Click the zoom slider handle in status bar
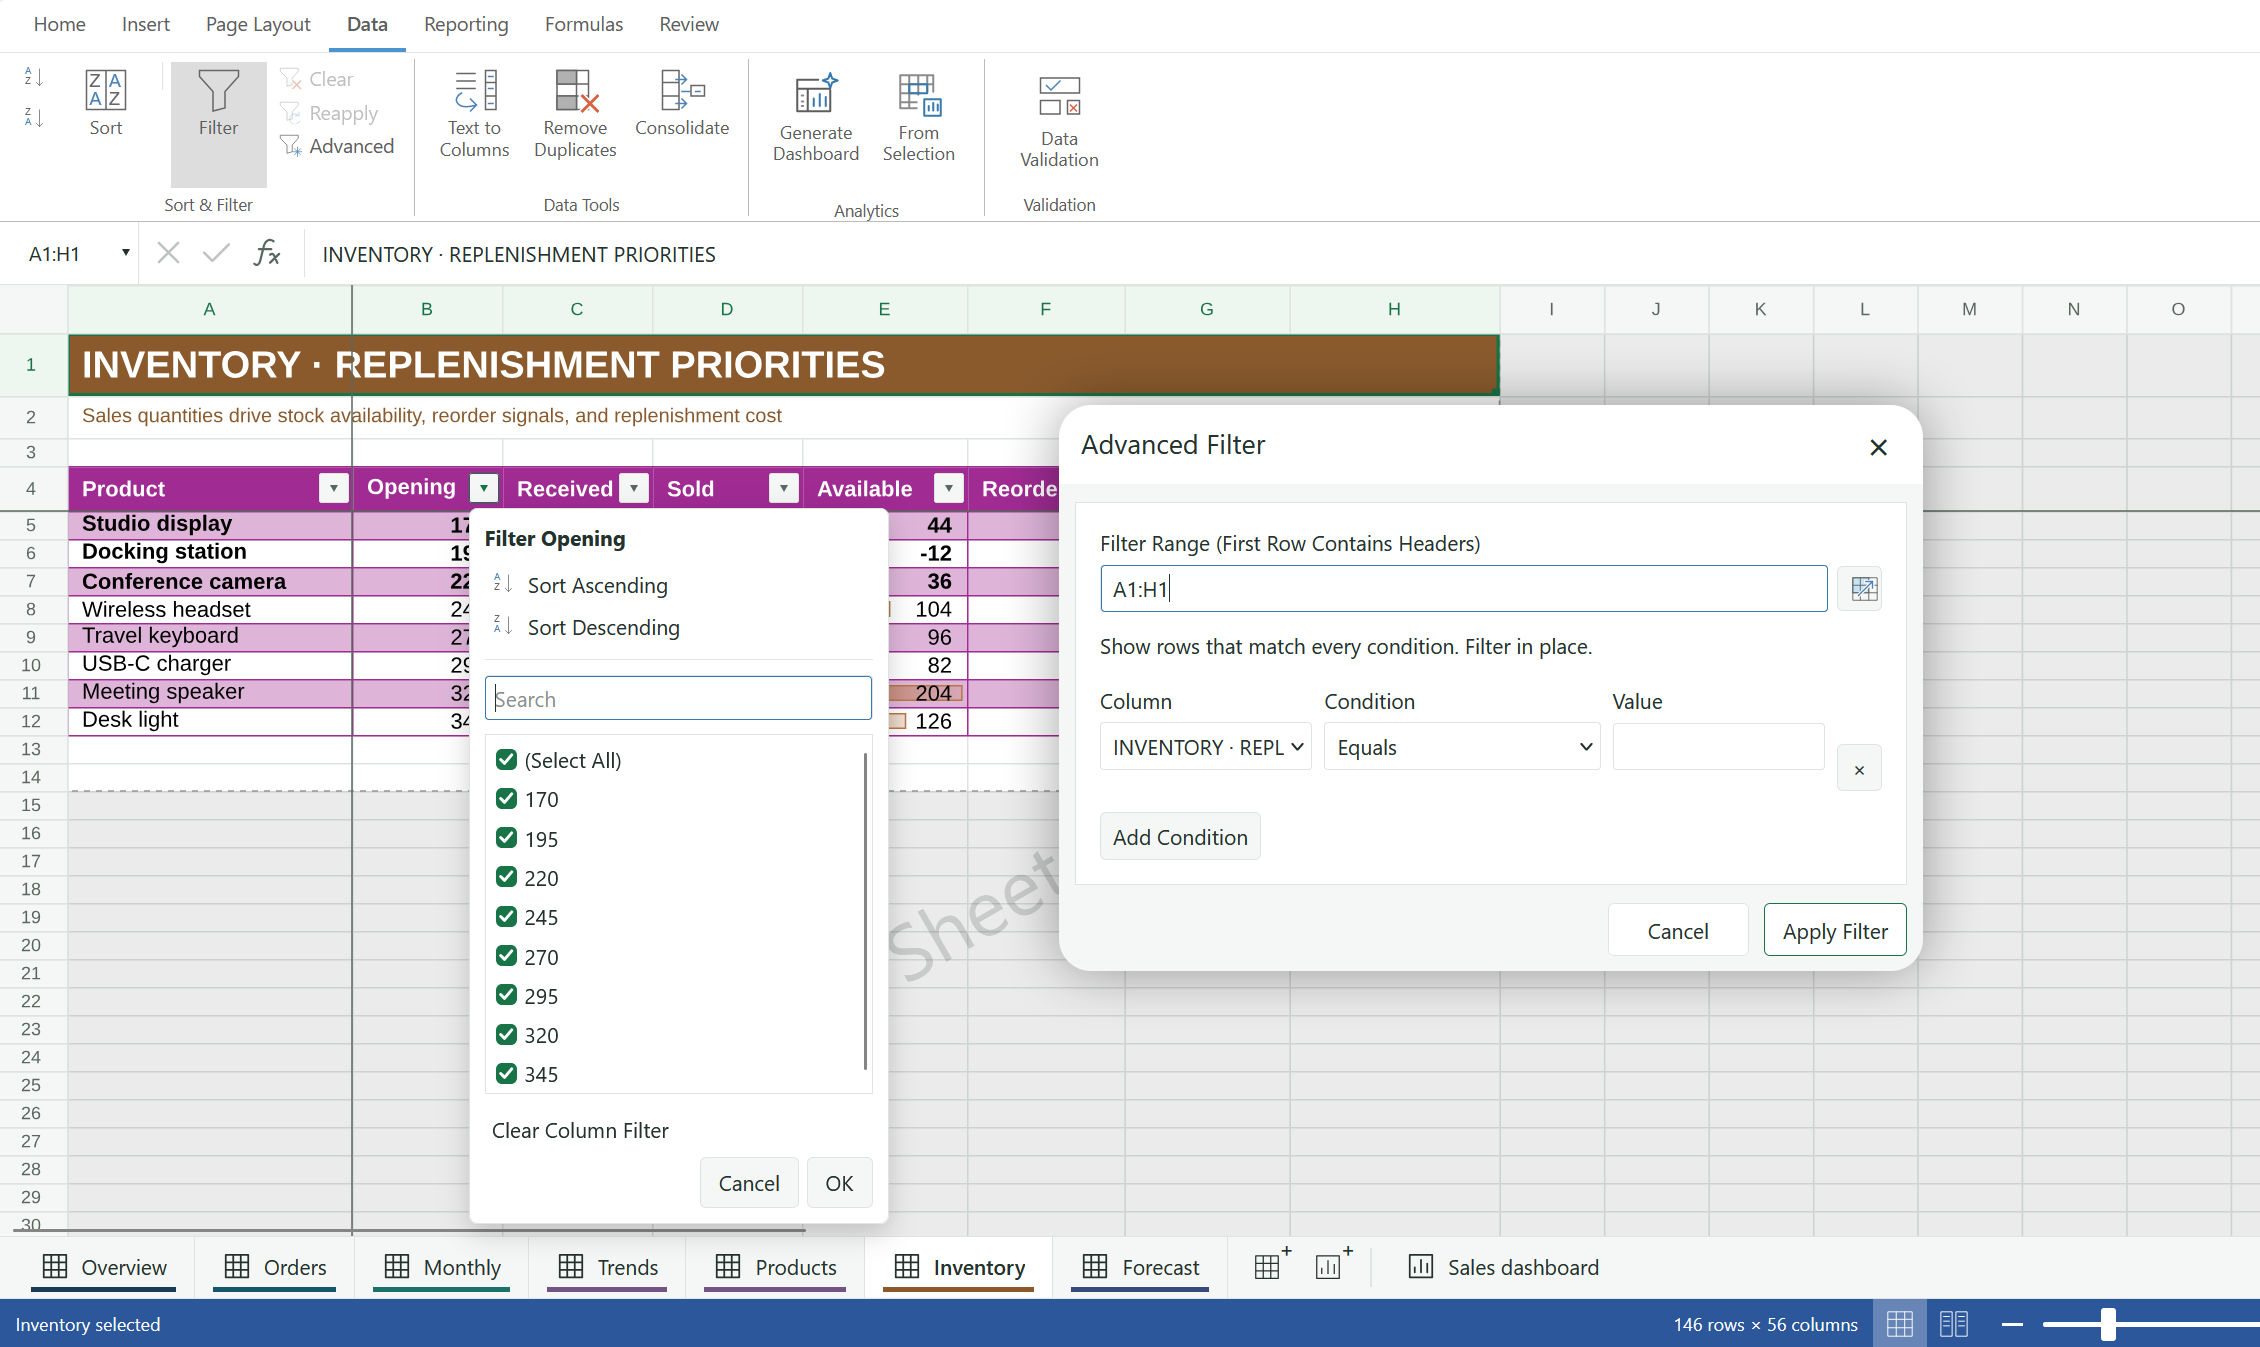Viewport: 2260px width, 1347px height. (2108, 1324)
